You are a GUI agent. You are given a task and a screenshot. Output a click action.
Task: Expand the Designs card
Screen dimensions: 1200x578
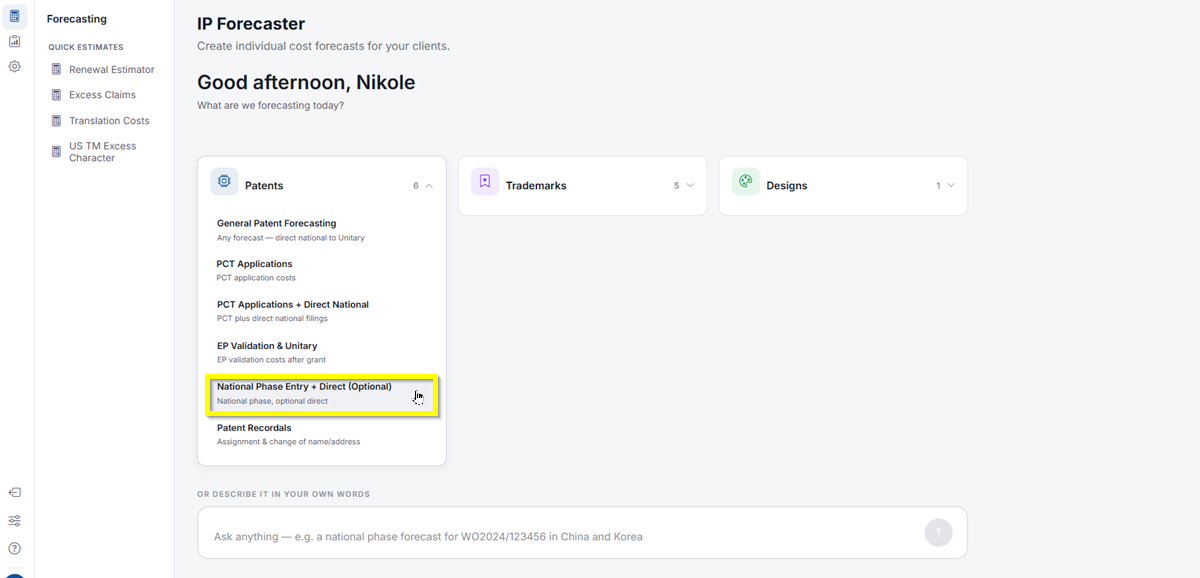(951, 186)
